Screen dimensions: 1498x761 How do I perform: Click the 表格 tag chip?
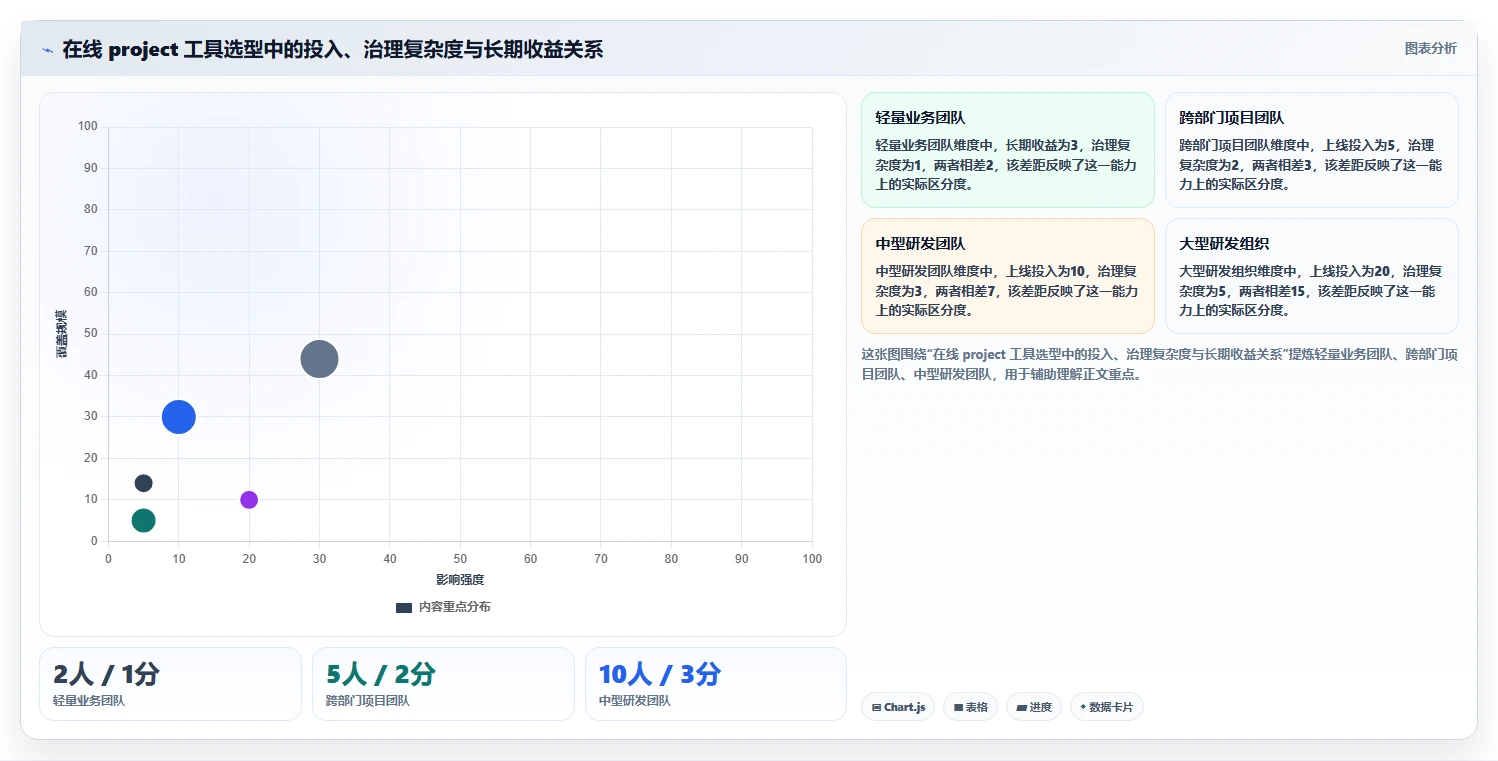click(x=970, y=707)
